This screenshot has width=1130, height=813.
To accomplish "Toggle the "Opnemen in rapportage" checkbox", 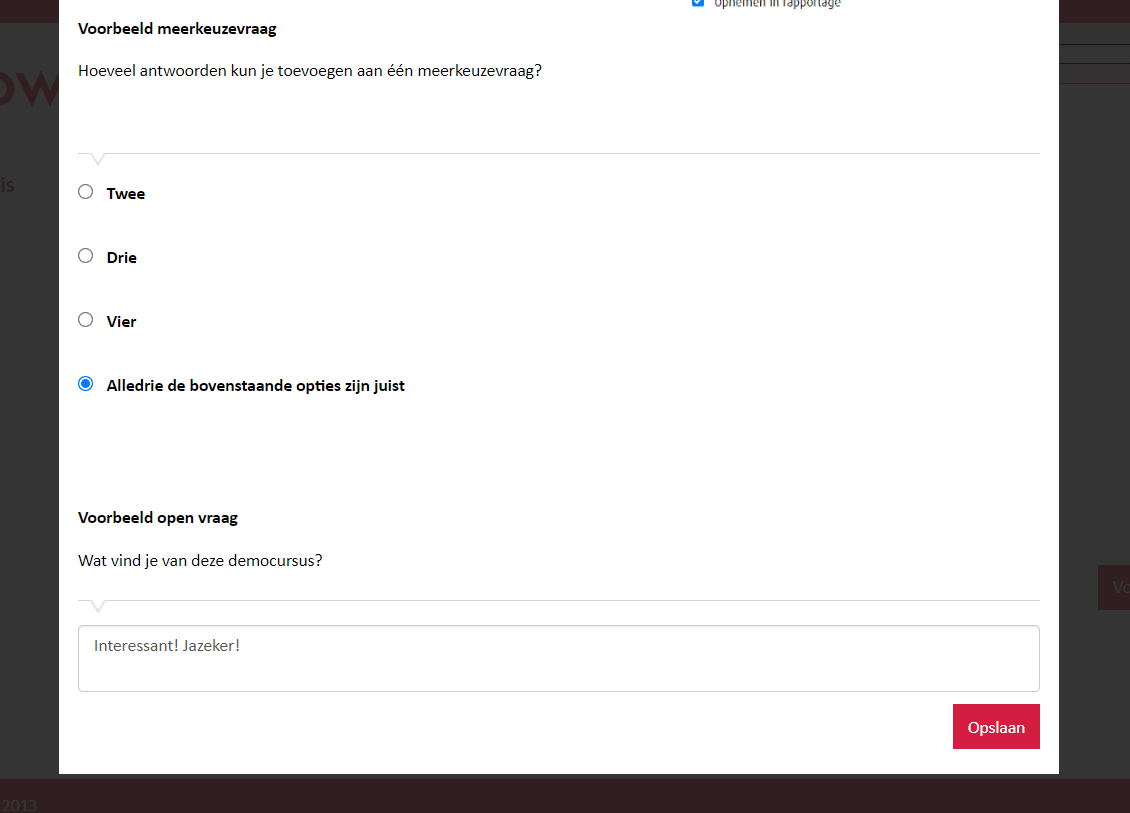I will [698, 2].
